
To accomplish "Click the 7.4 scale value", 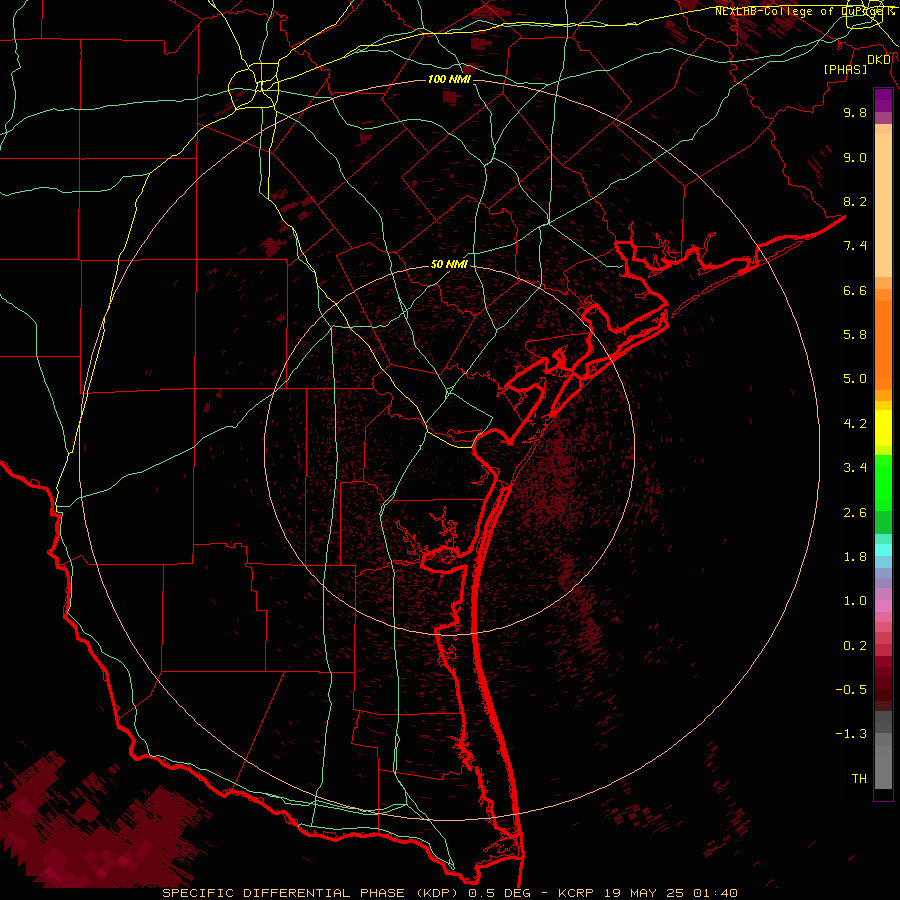I will click(x=855, y=246).
